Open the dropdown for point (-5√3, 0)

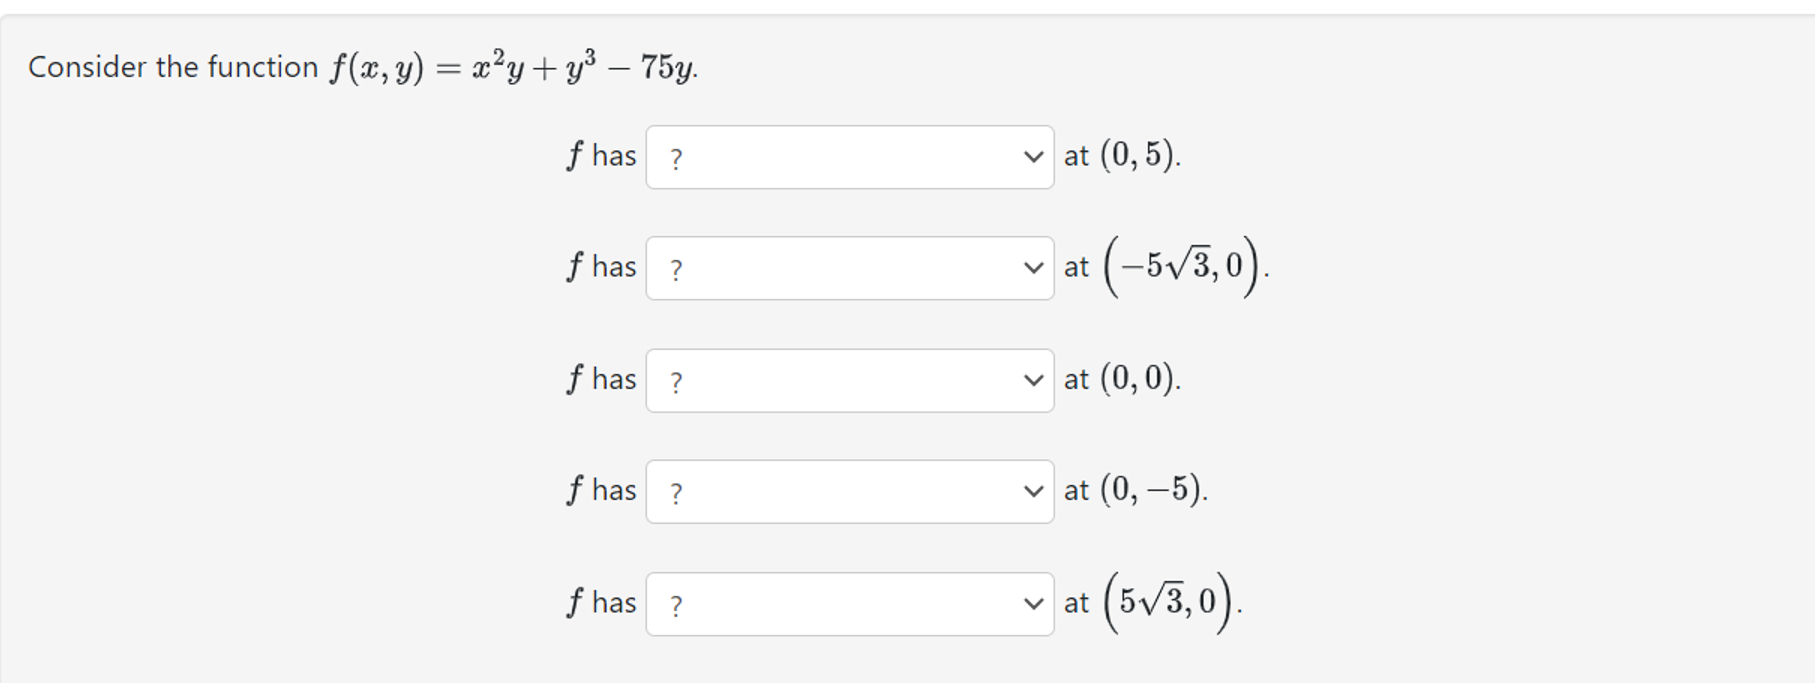pyautogui.click(x=850, y=268)
